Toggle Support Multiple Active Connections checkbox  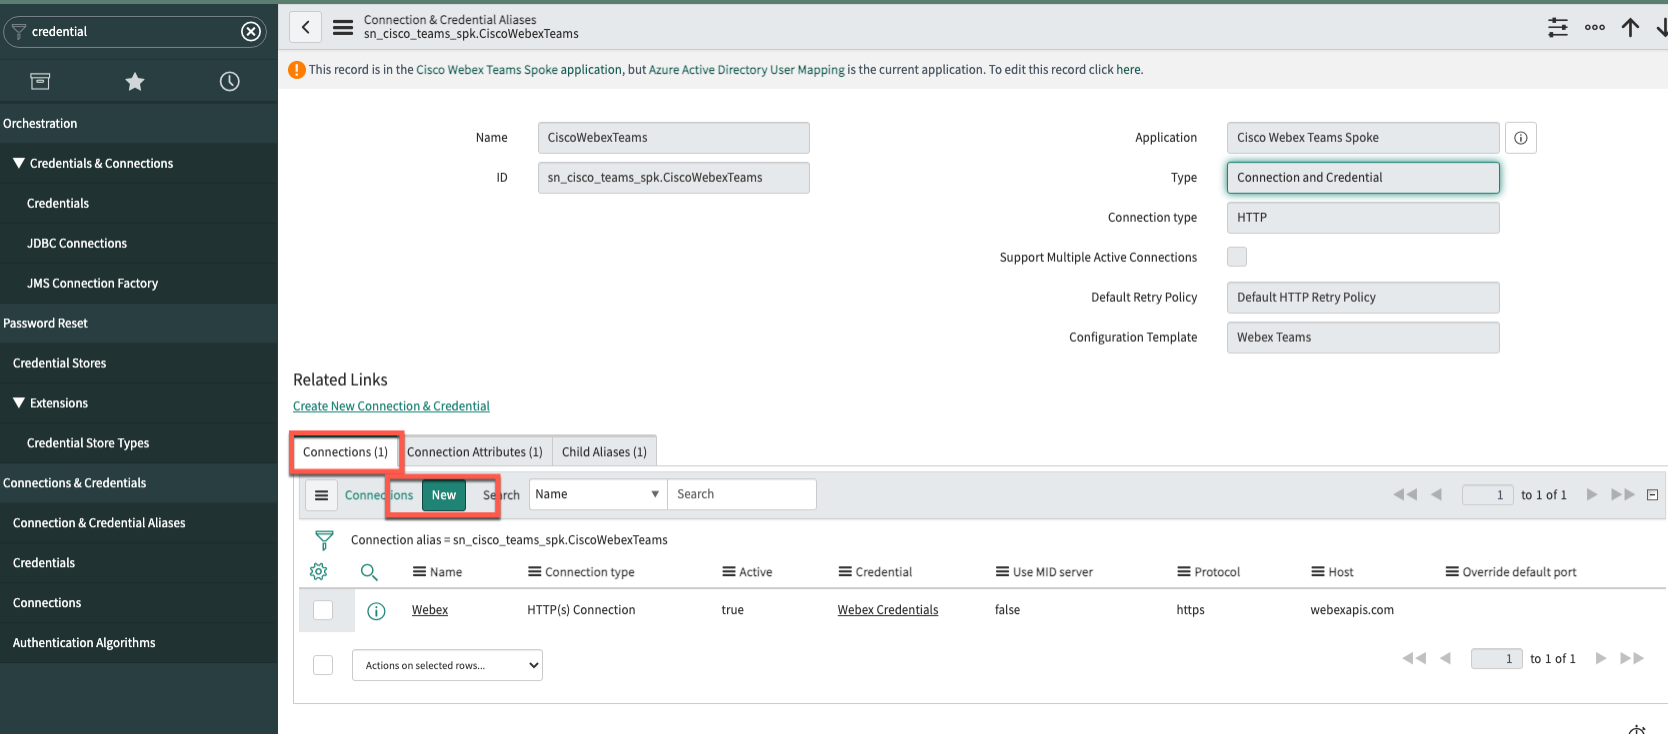pos(1237,257)
